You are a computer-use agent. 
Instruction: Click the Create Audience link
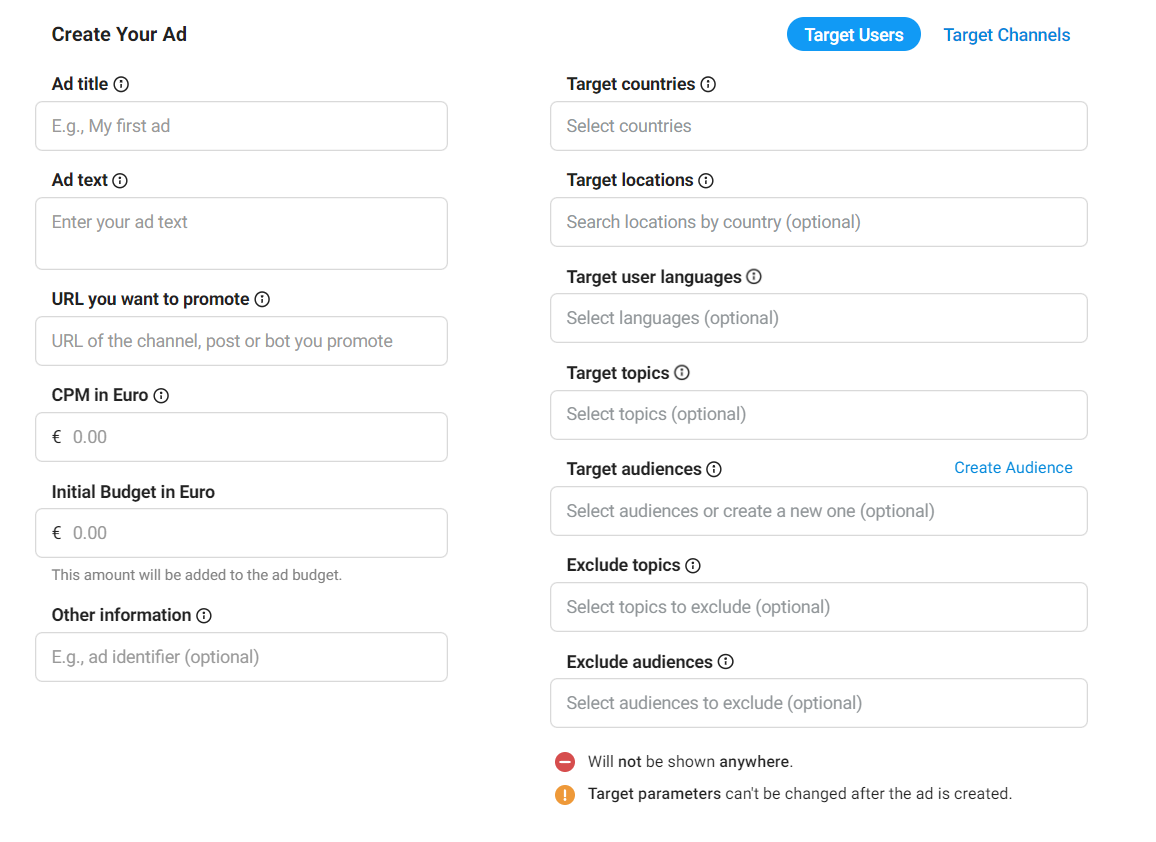[x=1013, y=468]
